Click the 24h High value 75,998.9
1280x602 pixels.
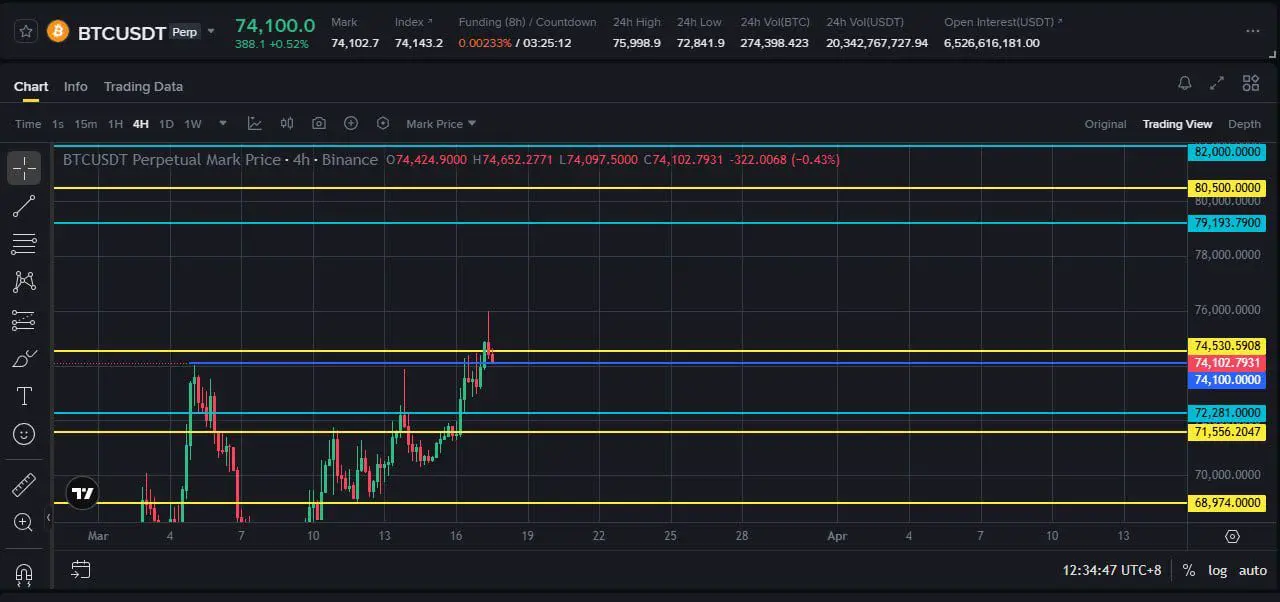tap(637, 43)
